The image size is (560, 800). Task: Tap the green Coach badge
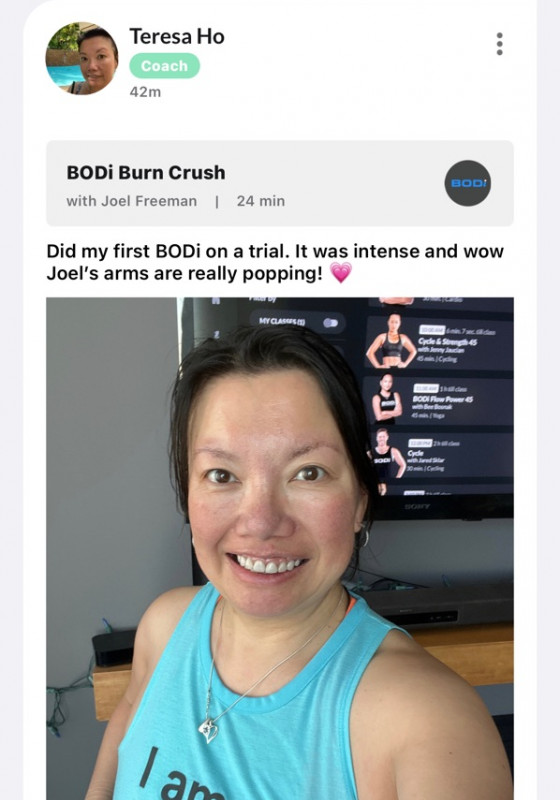pyautogui.click(x=164, y=66)
